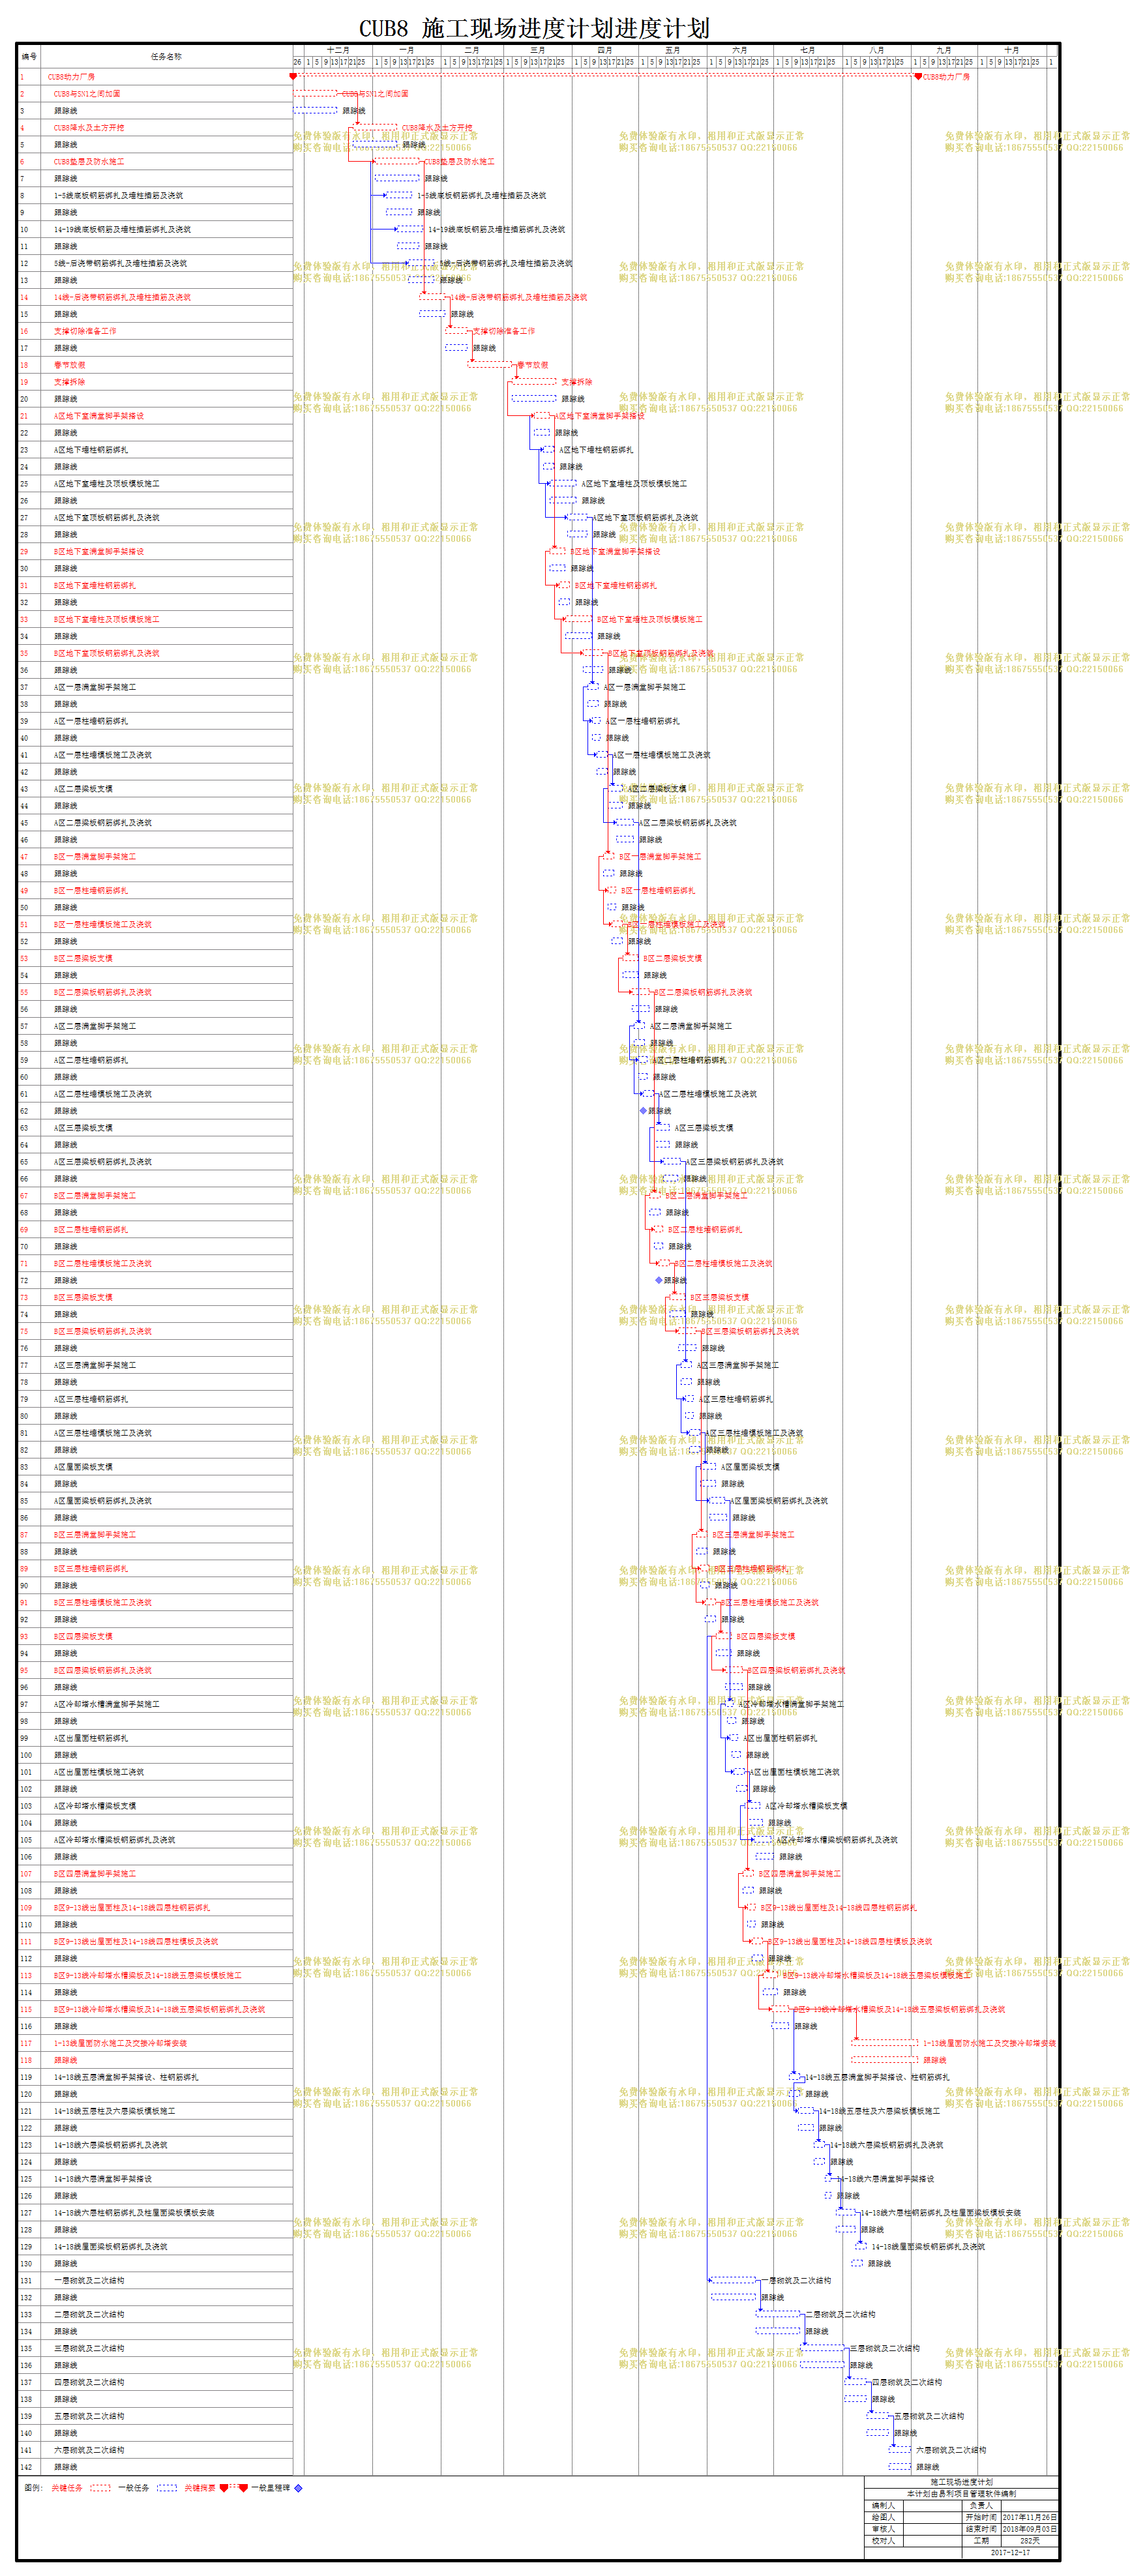Viewport: 1130px width, 2576px height.
Task: Click the 关键任务 legend label
Action: (x=67, y=2487)
